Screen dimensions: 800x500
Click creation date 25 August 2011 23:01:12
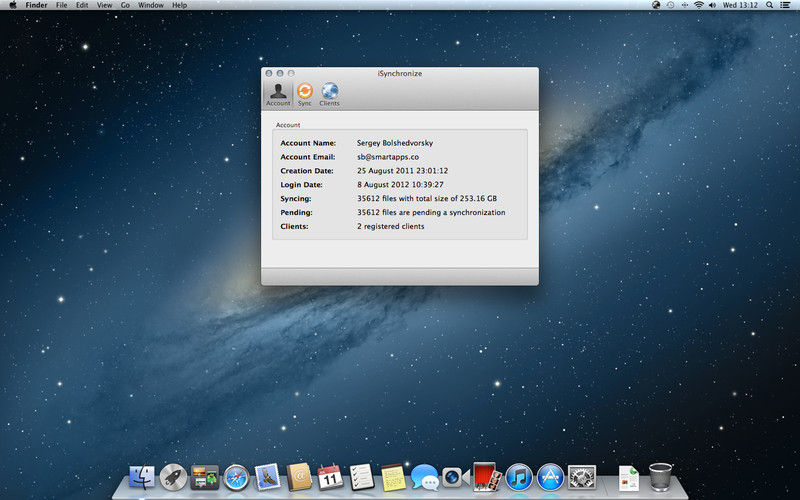pos(403,170)
